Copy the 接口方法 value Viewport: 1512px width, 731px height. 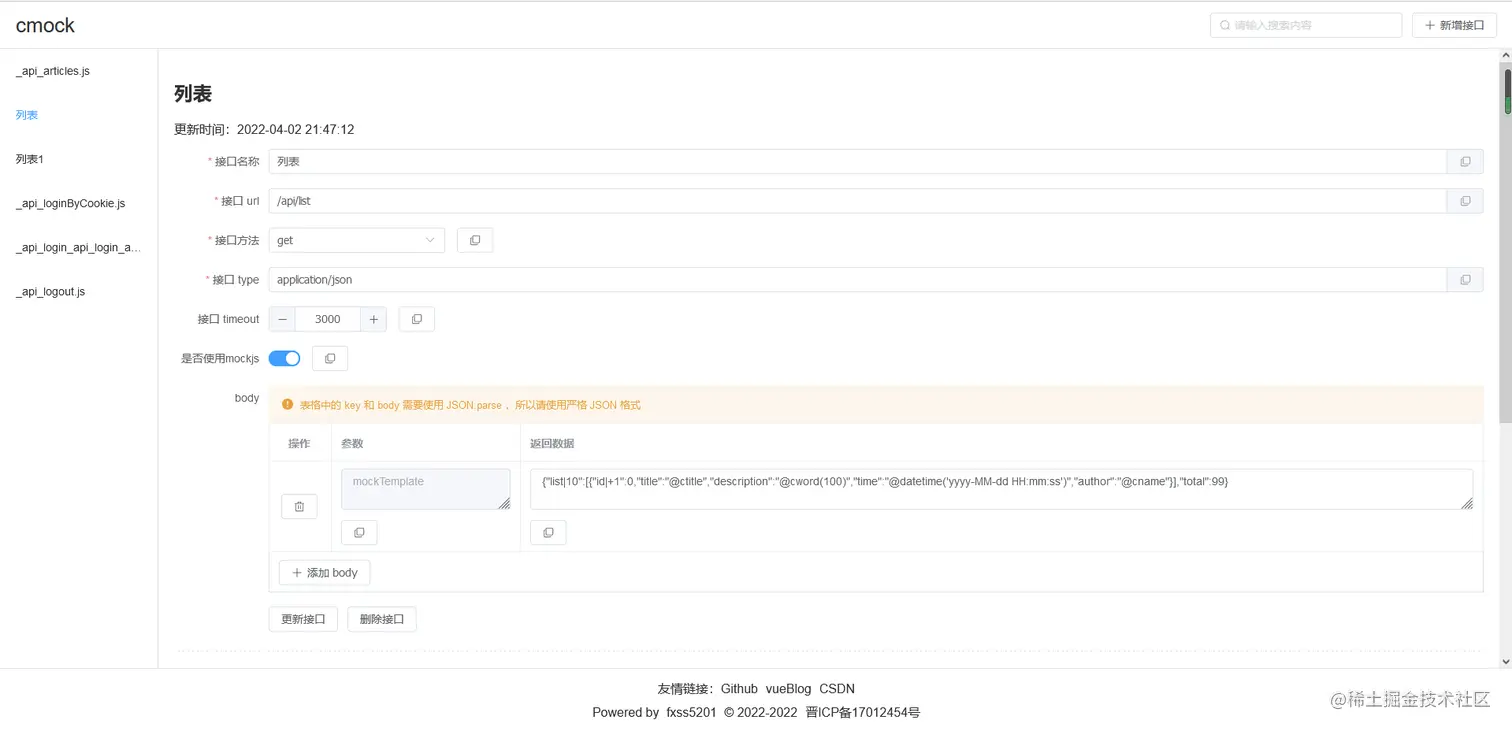(475, 240)
